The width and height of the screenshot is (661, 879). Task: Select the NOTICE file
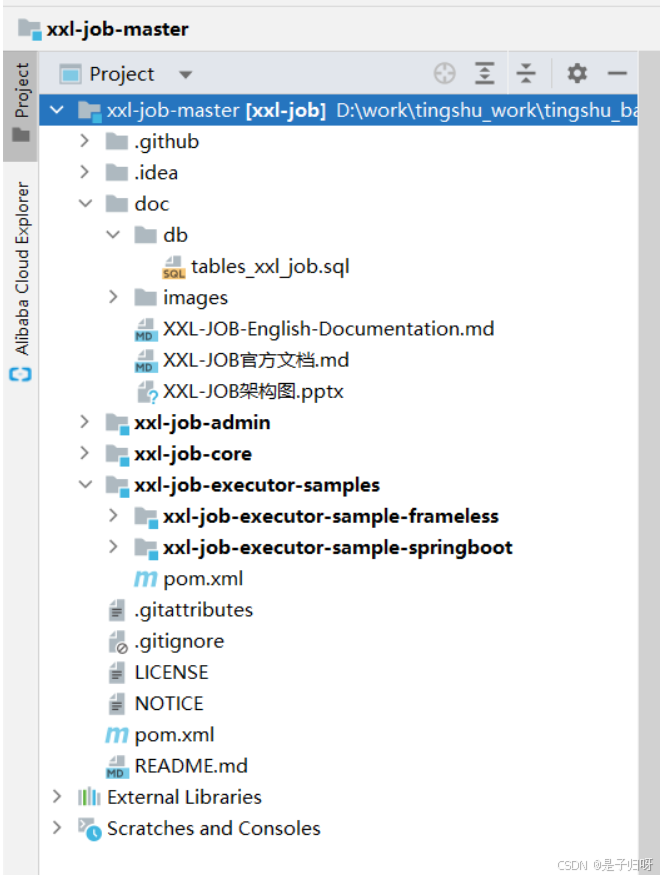[169, 704]
